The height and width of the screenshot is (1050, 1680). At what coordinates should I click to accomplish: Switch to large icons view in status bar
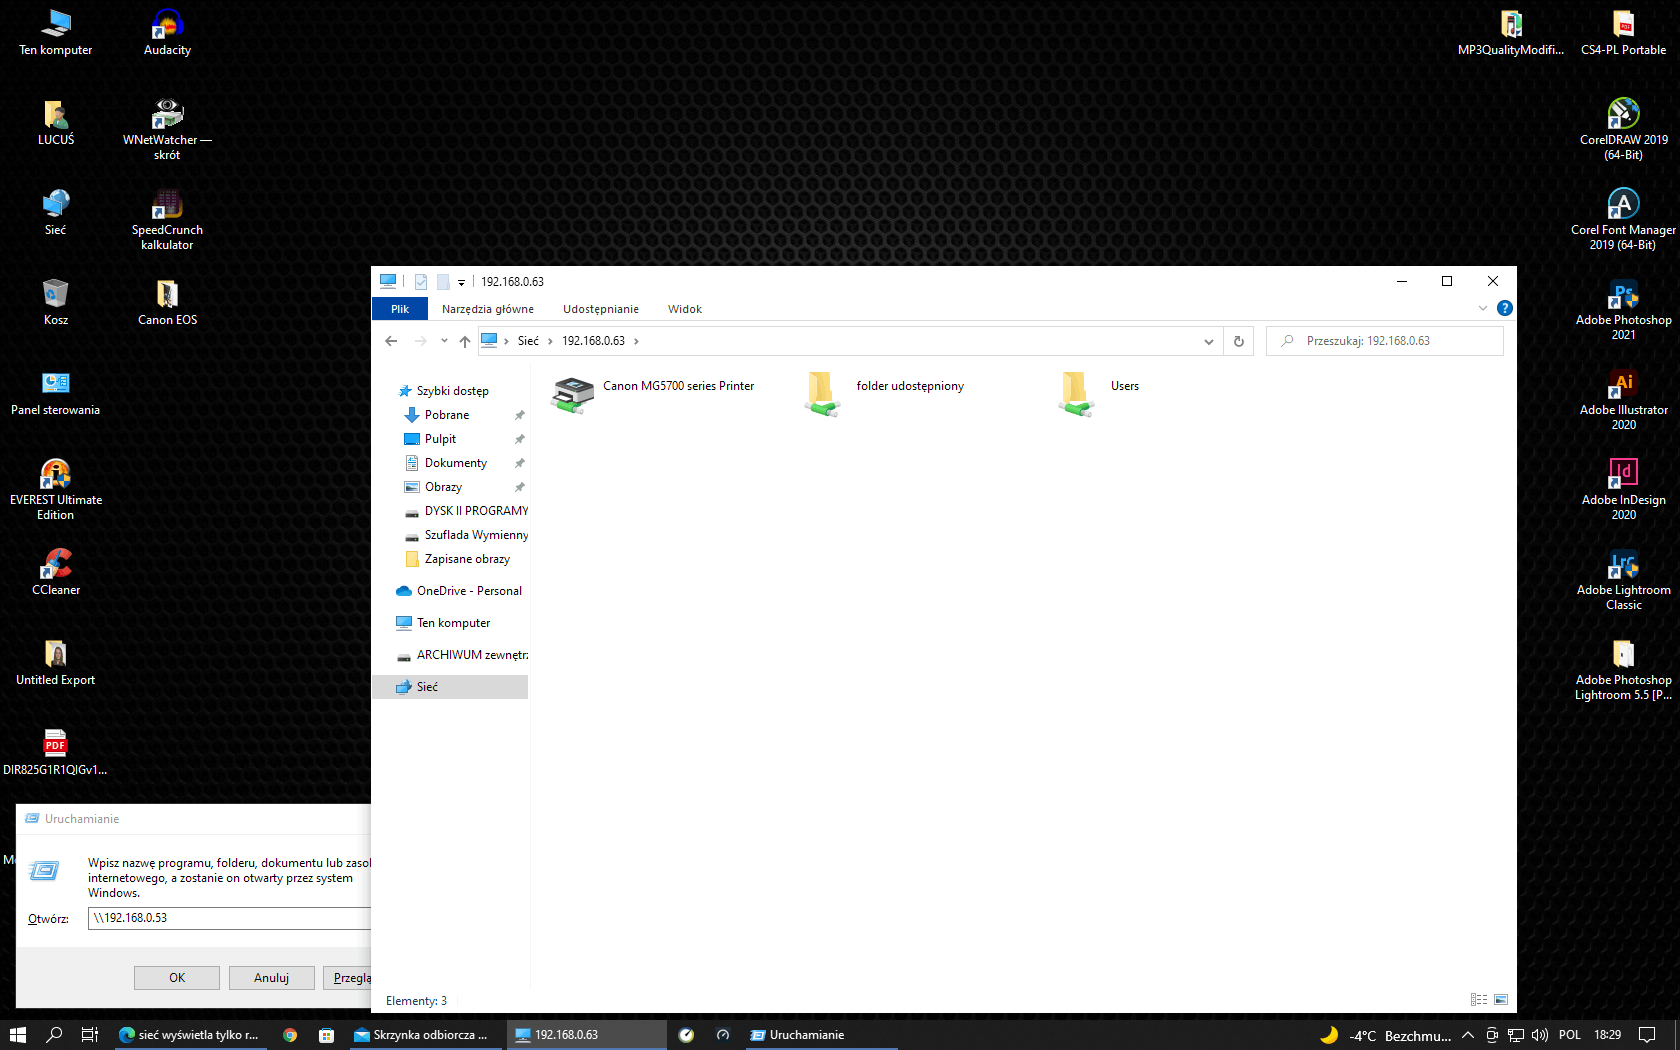[x=1501, y=1000]
